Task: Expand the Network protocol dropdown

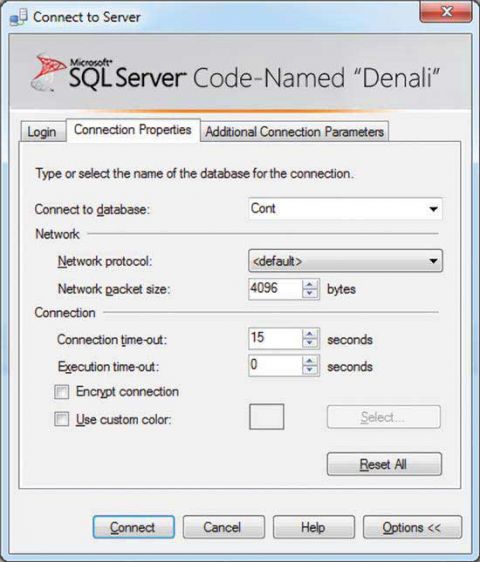Action: 345,261
